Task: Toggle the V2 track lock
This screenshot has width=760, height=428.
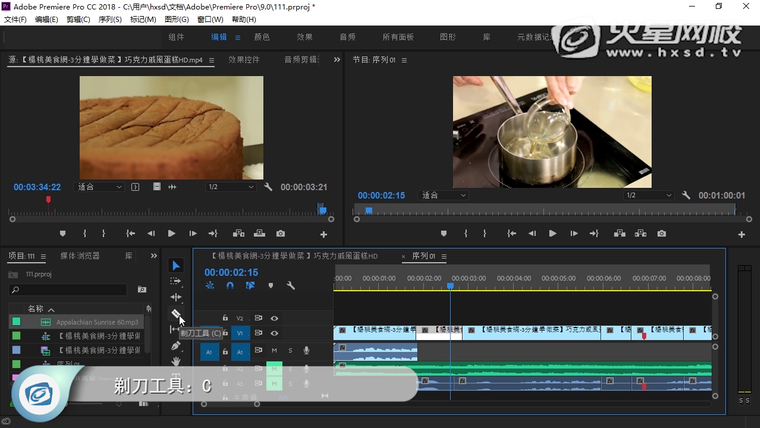Action: [225, 318]
